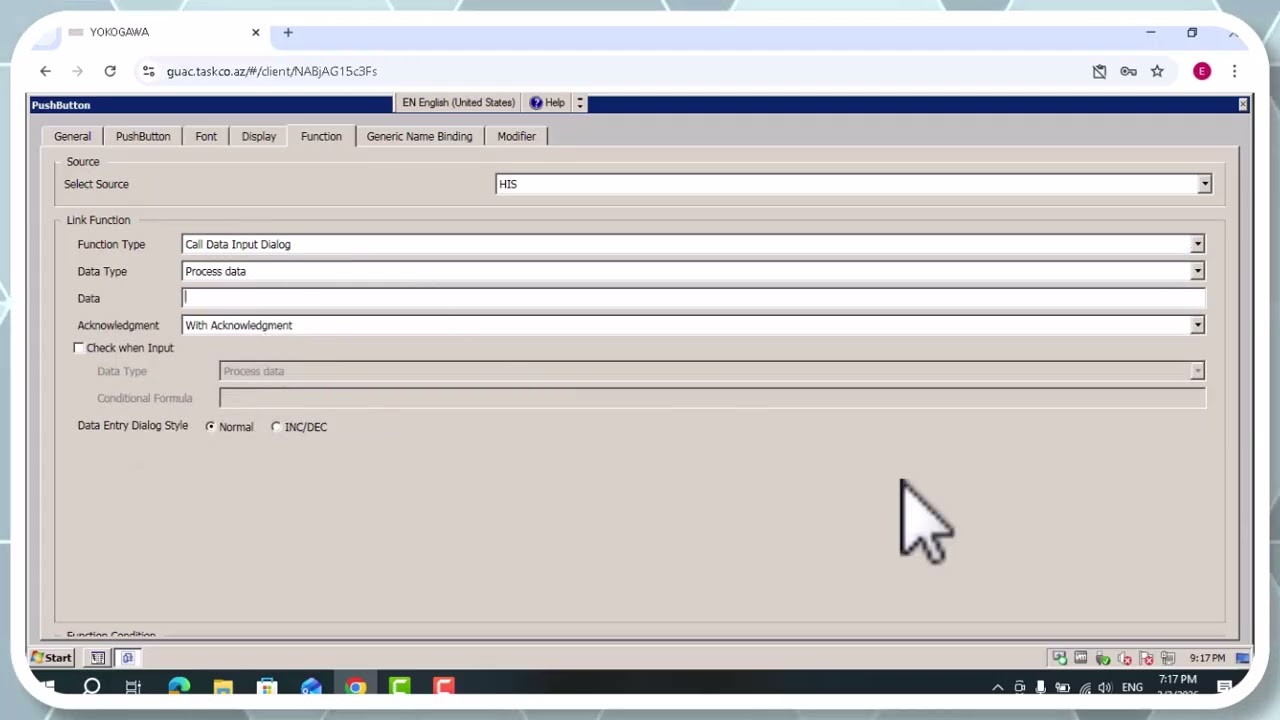This screenshot has height=720, width=1280.
Task: Open the Chrome profile avatar
Action: [1202, 71]
